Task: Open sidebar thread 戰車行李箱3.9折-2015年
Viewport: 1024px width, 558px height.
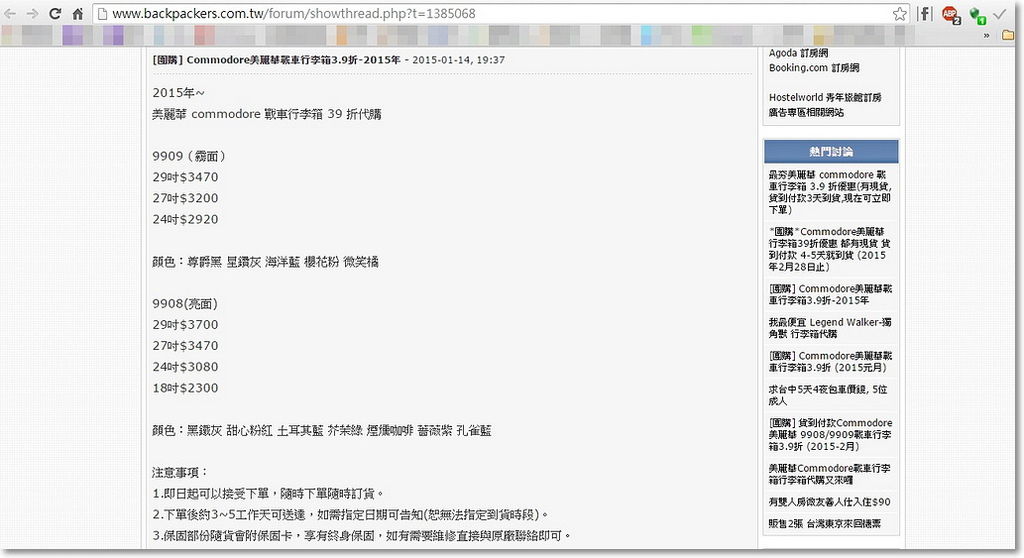Action: point(830,294)
